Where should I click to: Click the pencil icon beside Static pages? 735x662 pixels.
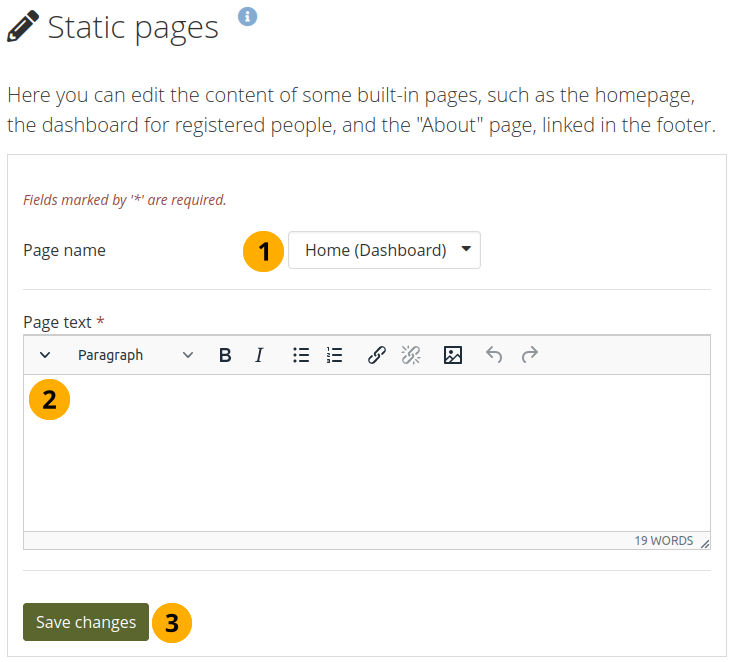click(x=23, y=27)
